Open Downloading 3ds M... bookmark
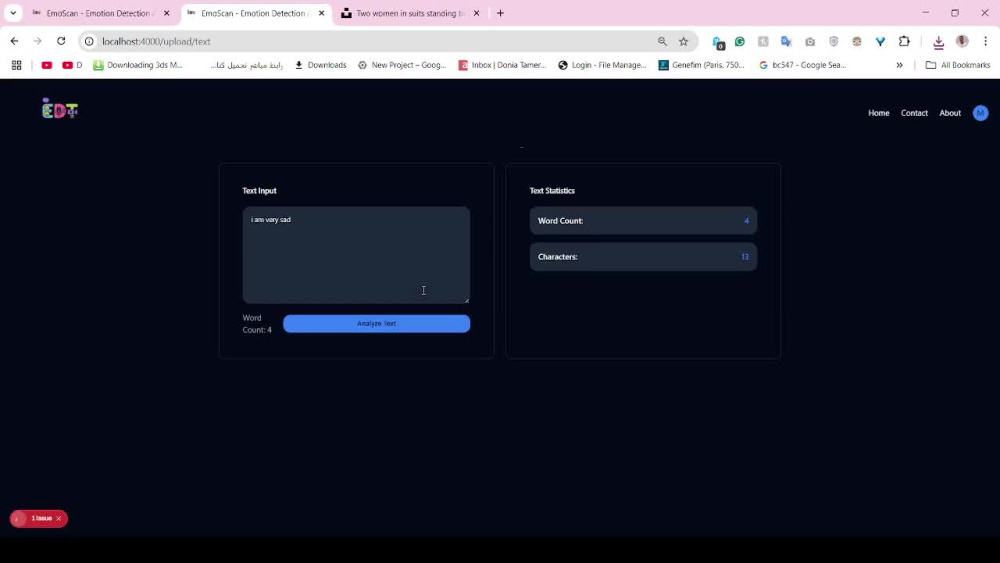The width and height of the screenshot is (1000, 563). click(x=138, y=65)
